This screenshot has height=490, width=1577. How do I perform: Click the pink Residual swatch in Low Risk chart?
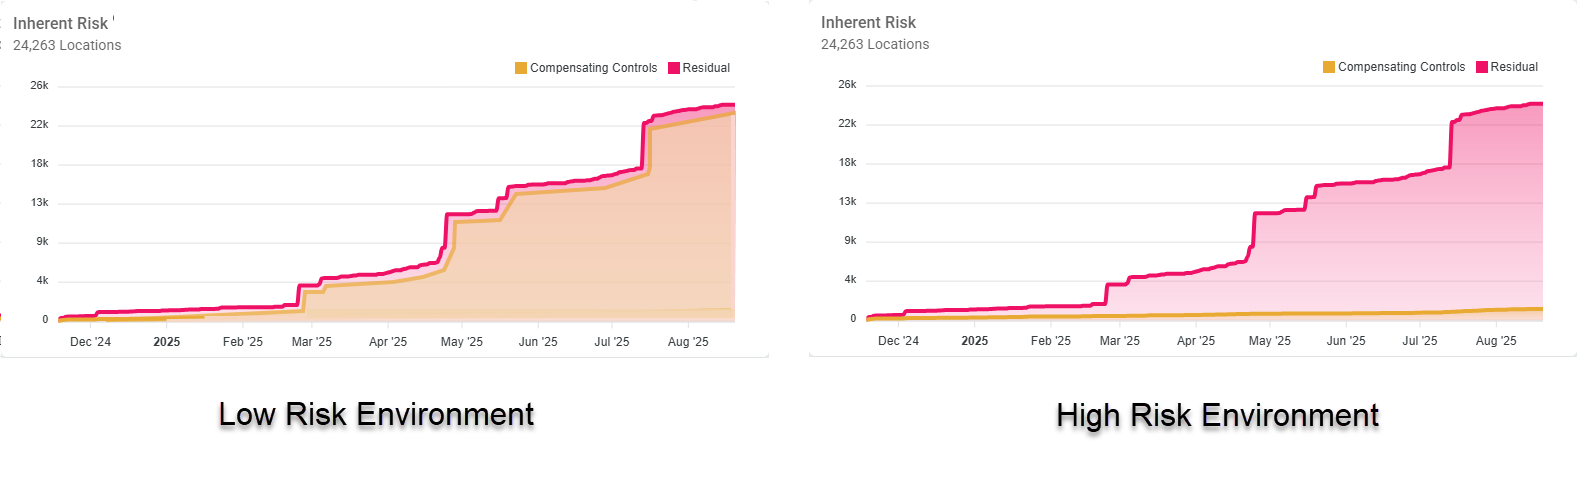point(674,68)
